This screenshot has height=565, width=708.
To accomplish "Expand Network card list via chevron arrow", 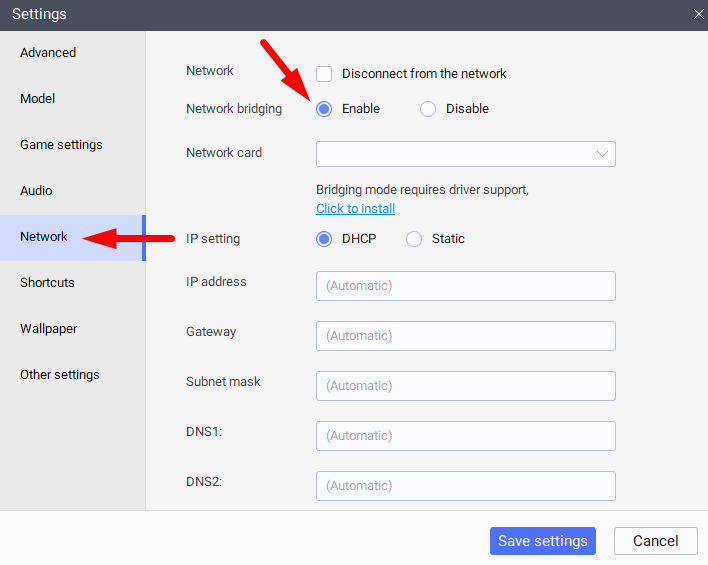I will pos(602,154).
